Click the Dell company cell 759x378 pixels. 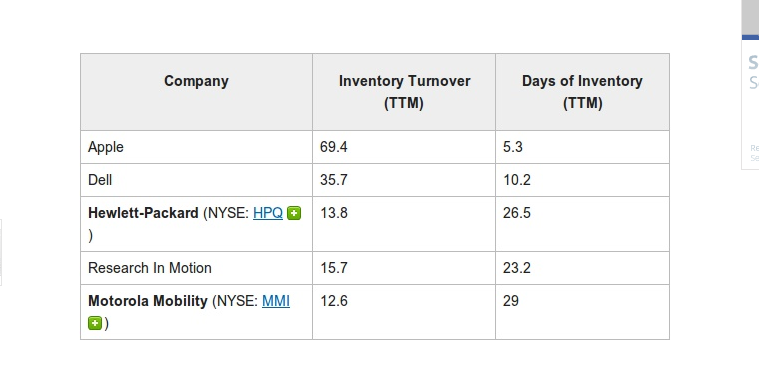pos(197,180)
